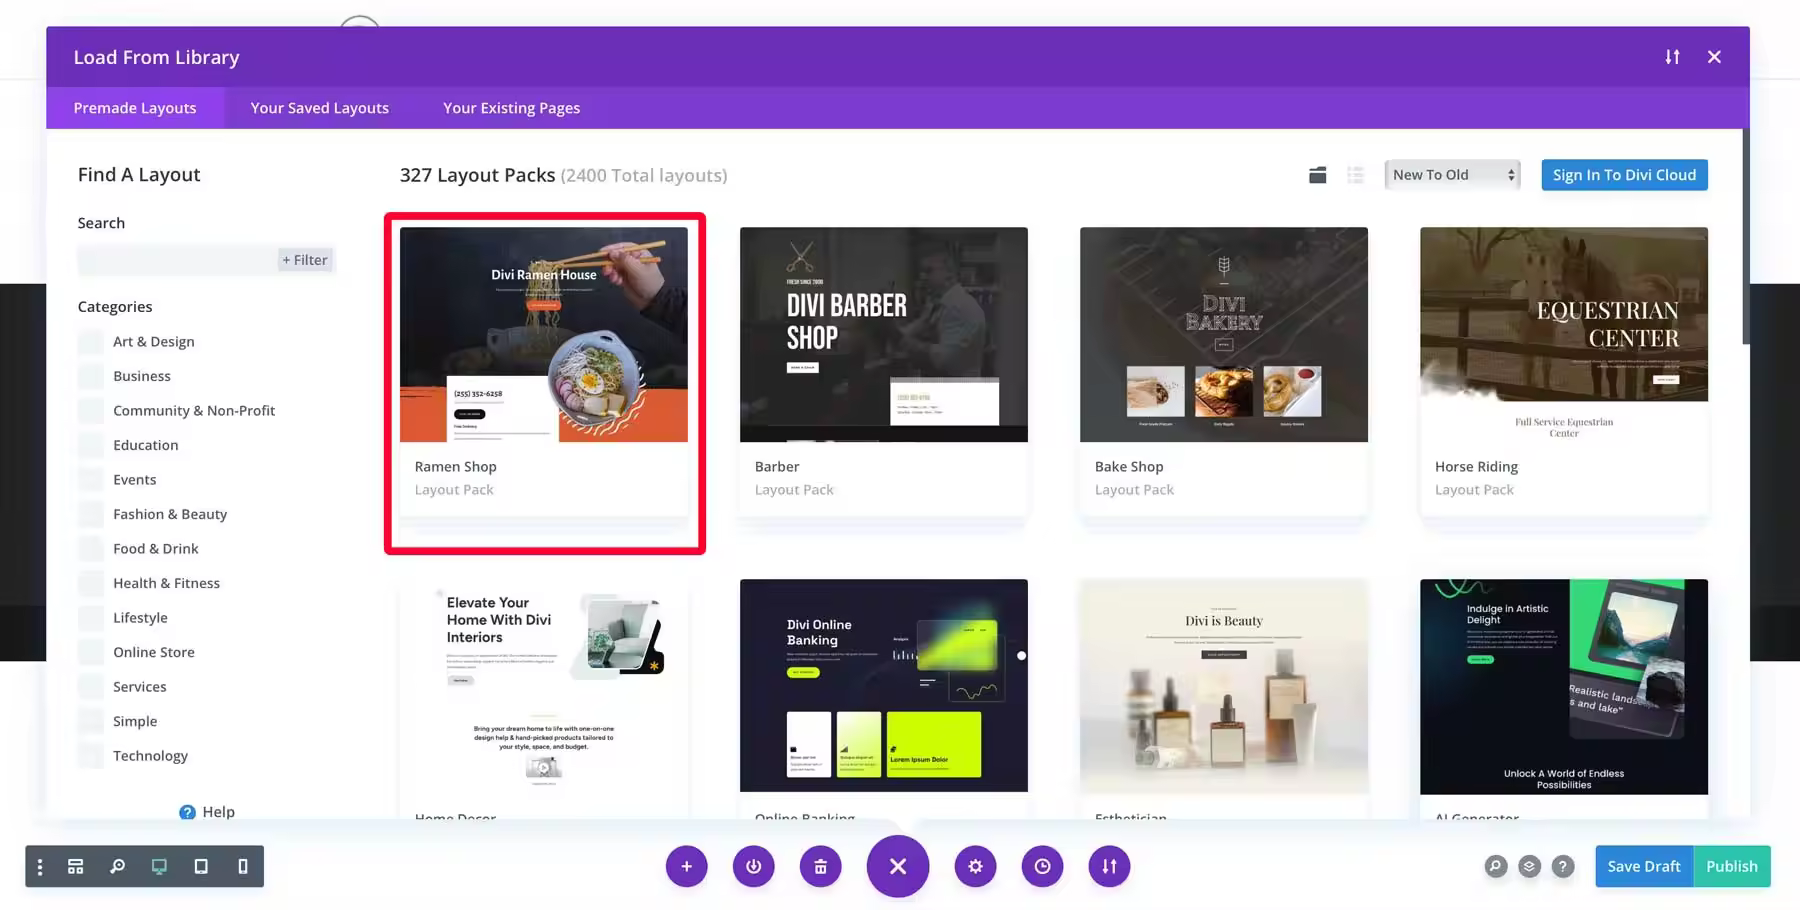The height and width of the screenshot is (910, 1800).
Task: Open the layers view icon
Action: 1529,867
